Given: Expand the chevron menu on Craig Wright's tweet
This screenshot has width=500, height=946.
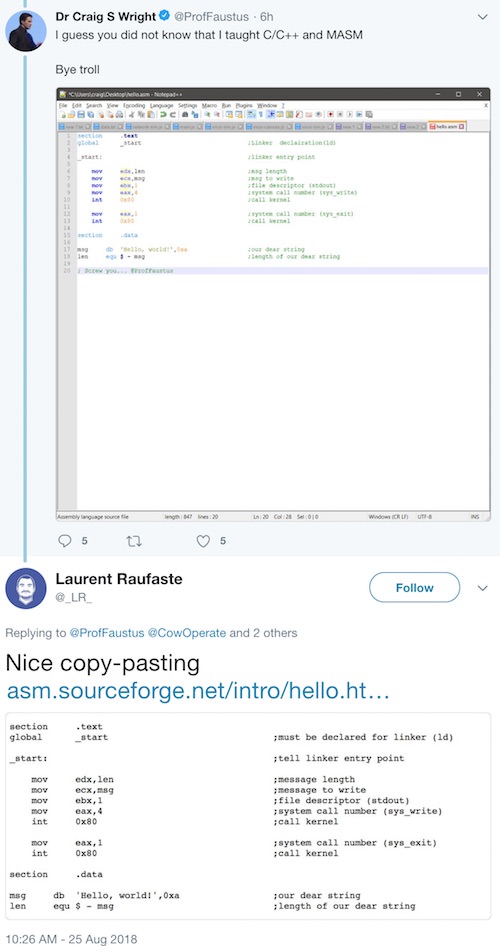Looking at the screenshot, I should pos(483,17).
